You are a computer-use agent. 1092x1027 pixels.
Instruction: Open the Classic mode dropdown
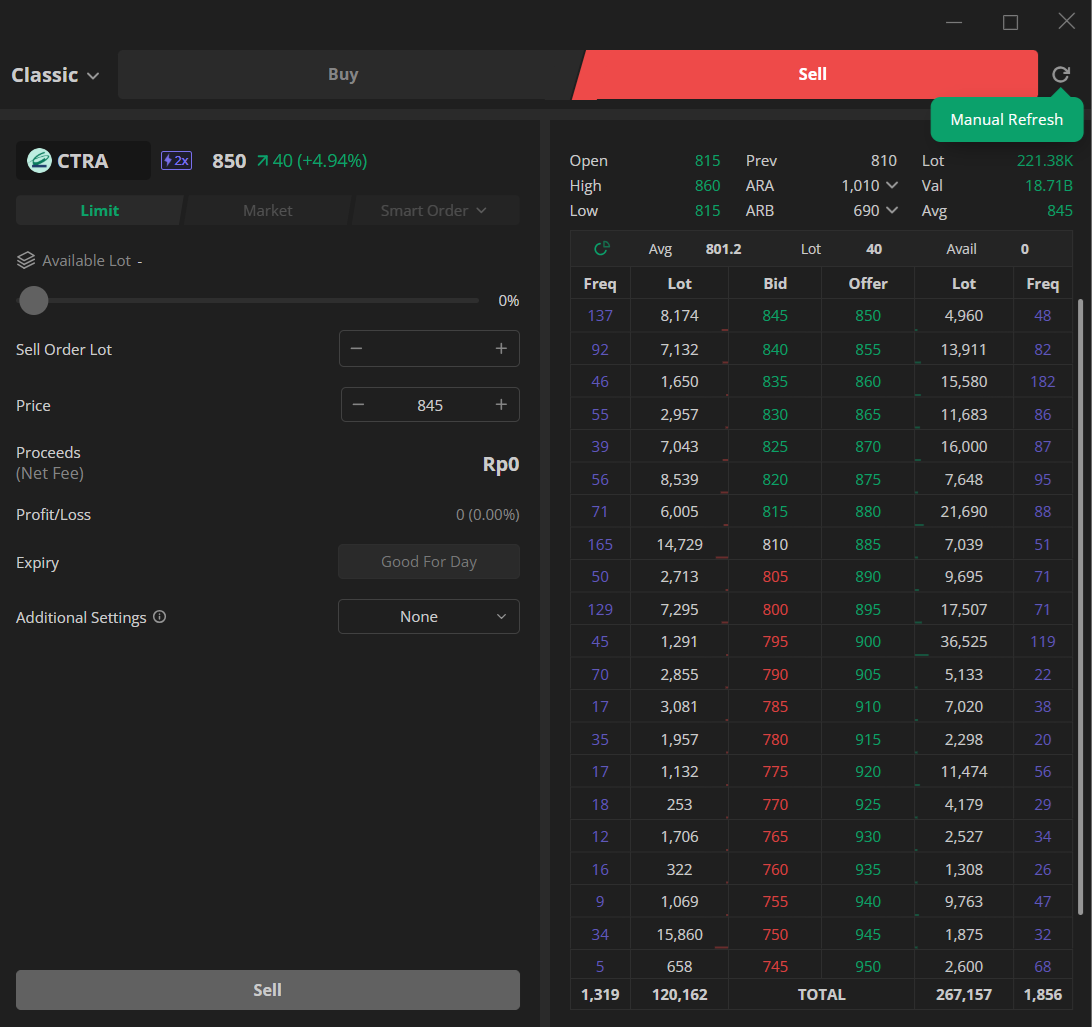coord(56,75)
